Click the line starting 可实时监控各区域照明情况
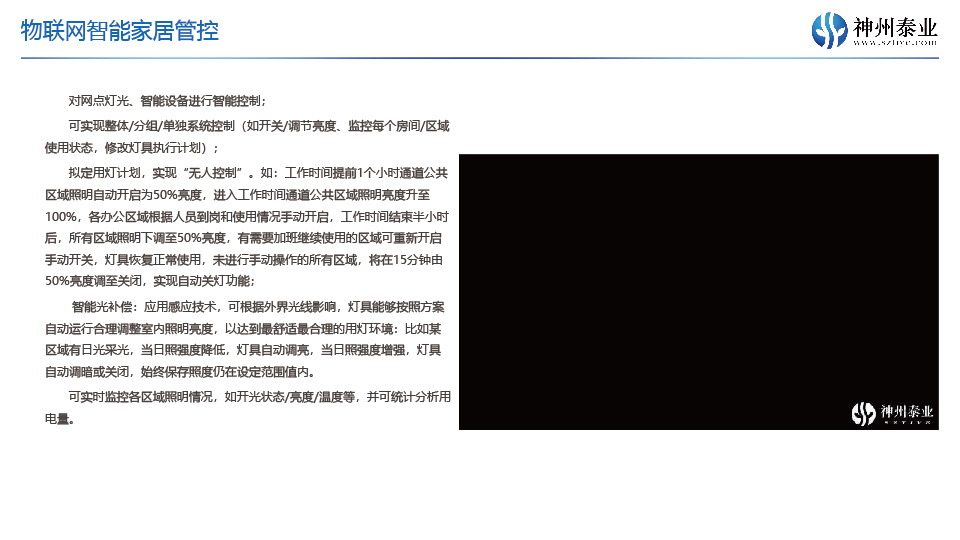The height and width of the screenshot is (540, 960). 260,397
